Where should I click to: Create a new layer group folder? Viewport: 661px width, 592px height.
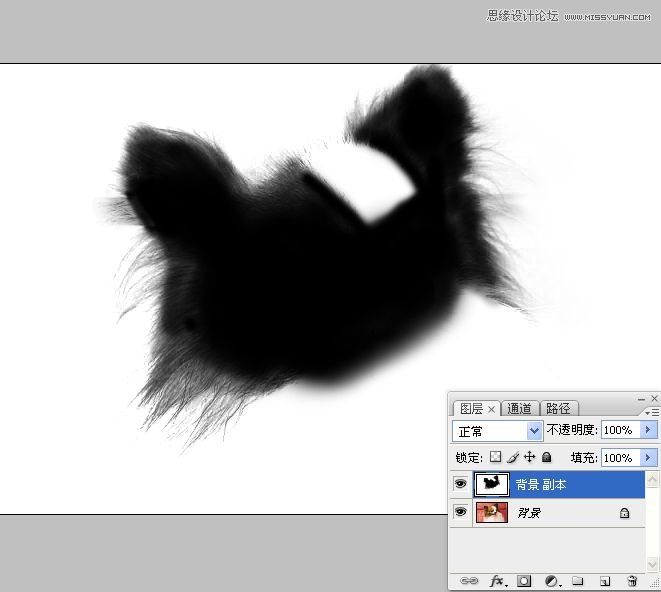pyautogui.click(x=578, y=581)
